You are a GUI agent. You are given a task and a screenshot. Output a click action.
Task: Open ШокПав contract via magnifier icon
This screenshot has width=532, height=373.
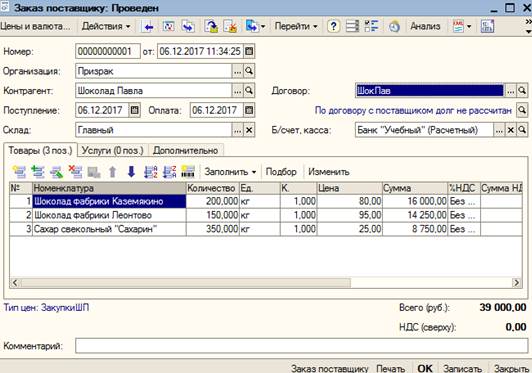tap(522, 91)
